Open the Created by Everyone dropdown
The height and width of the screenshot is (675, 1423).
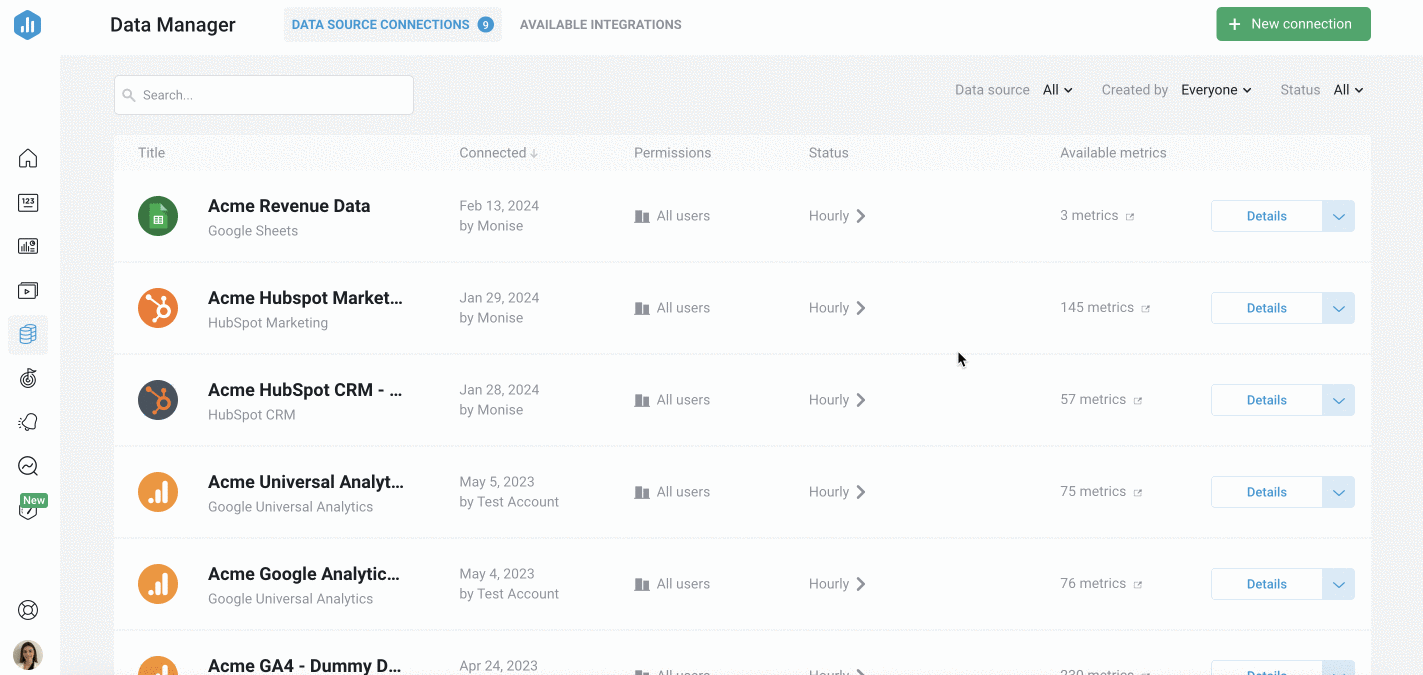tap(1216, 90)
